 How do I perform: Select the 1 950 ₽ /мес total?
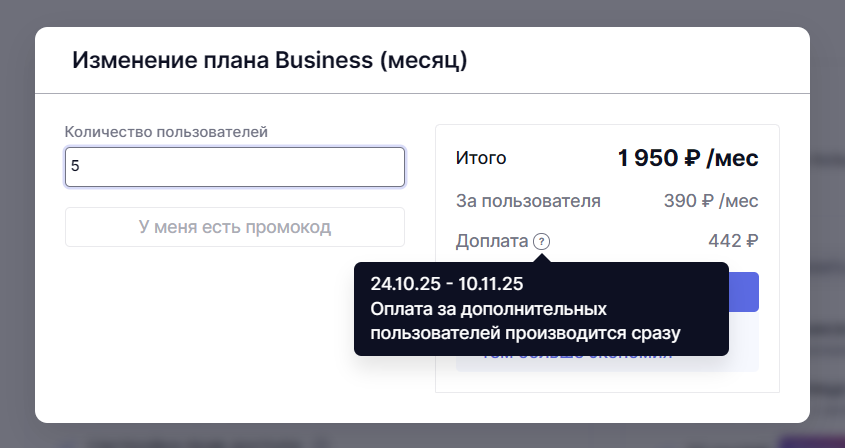click(687, 158)
